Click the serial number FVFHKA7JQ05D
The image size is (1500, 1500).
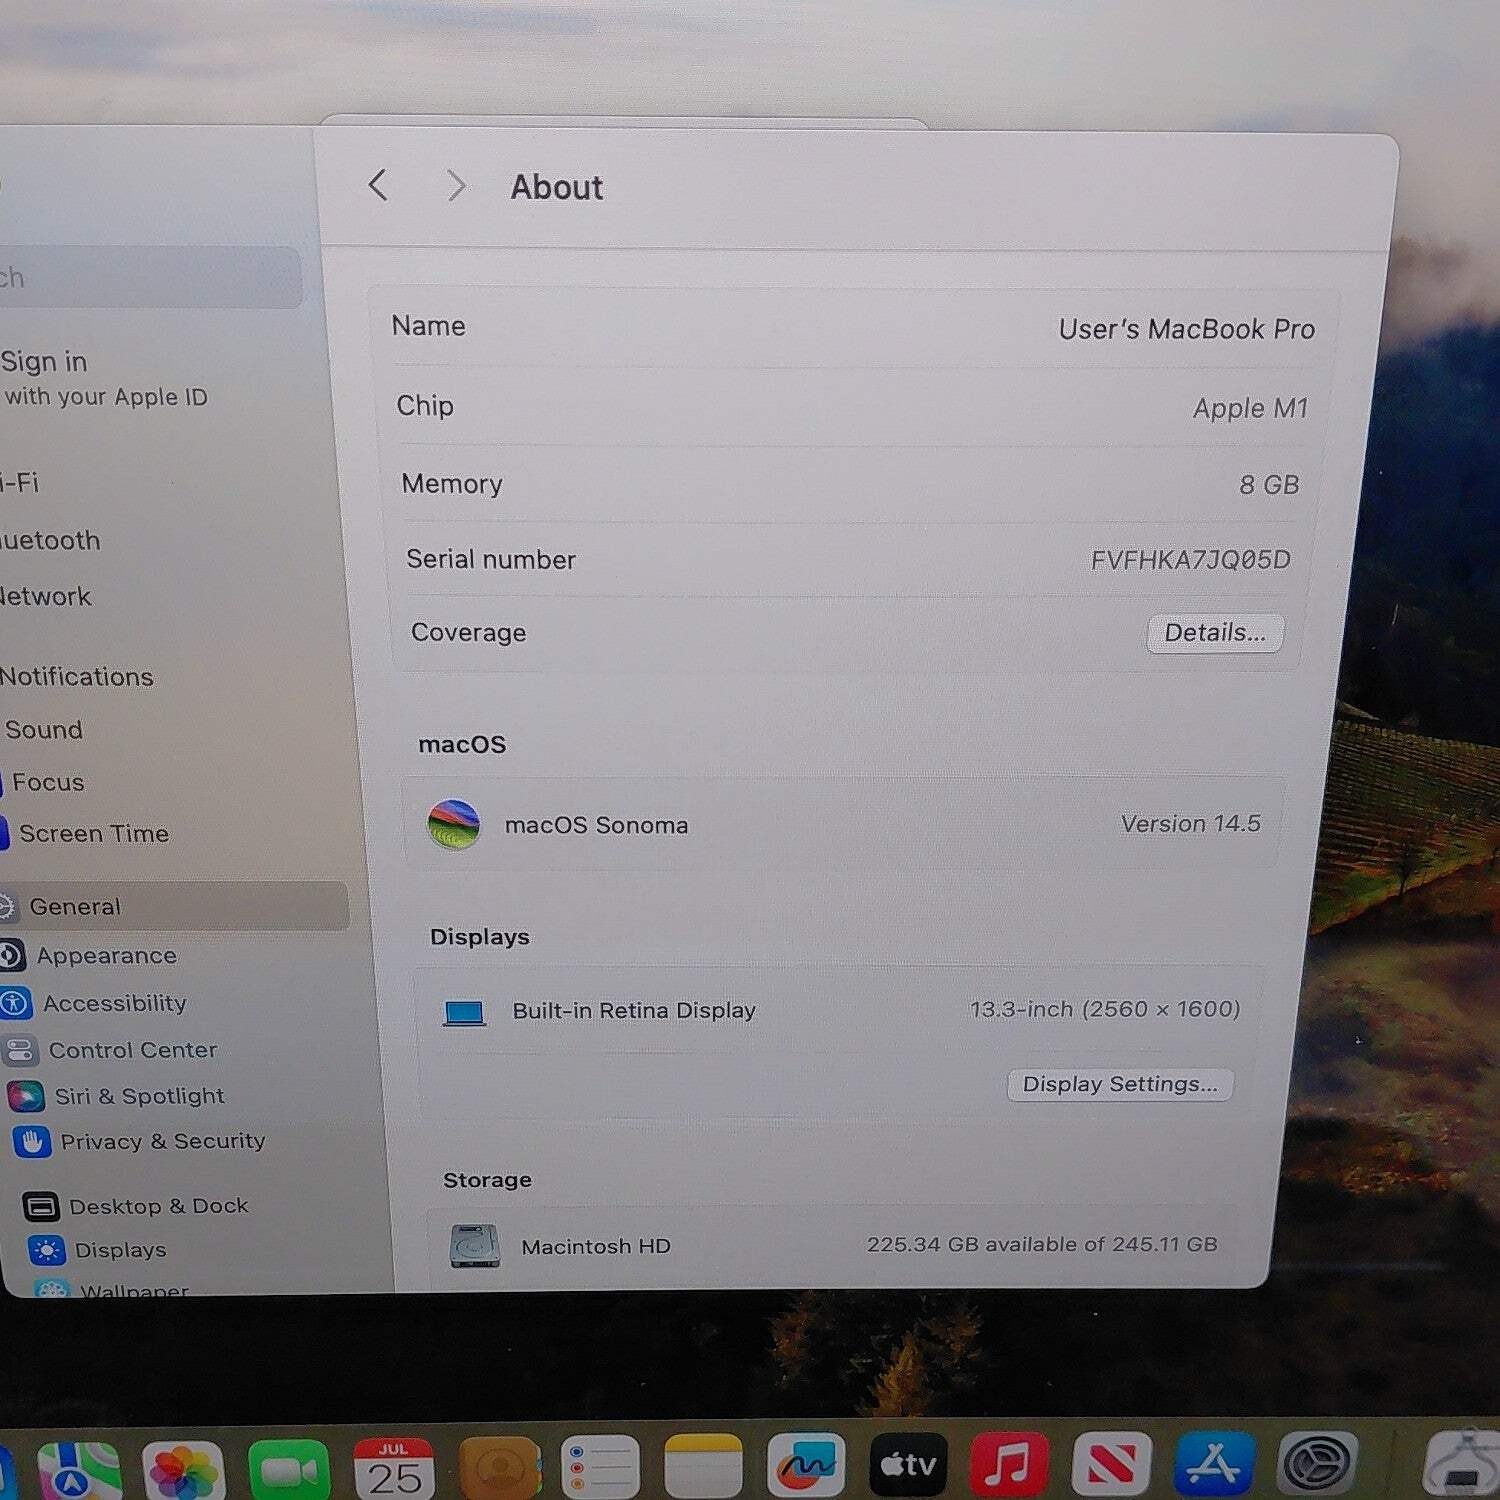1191,560
